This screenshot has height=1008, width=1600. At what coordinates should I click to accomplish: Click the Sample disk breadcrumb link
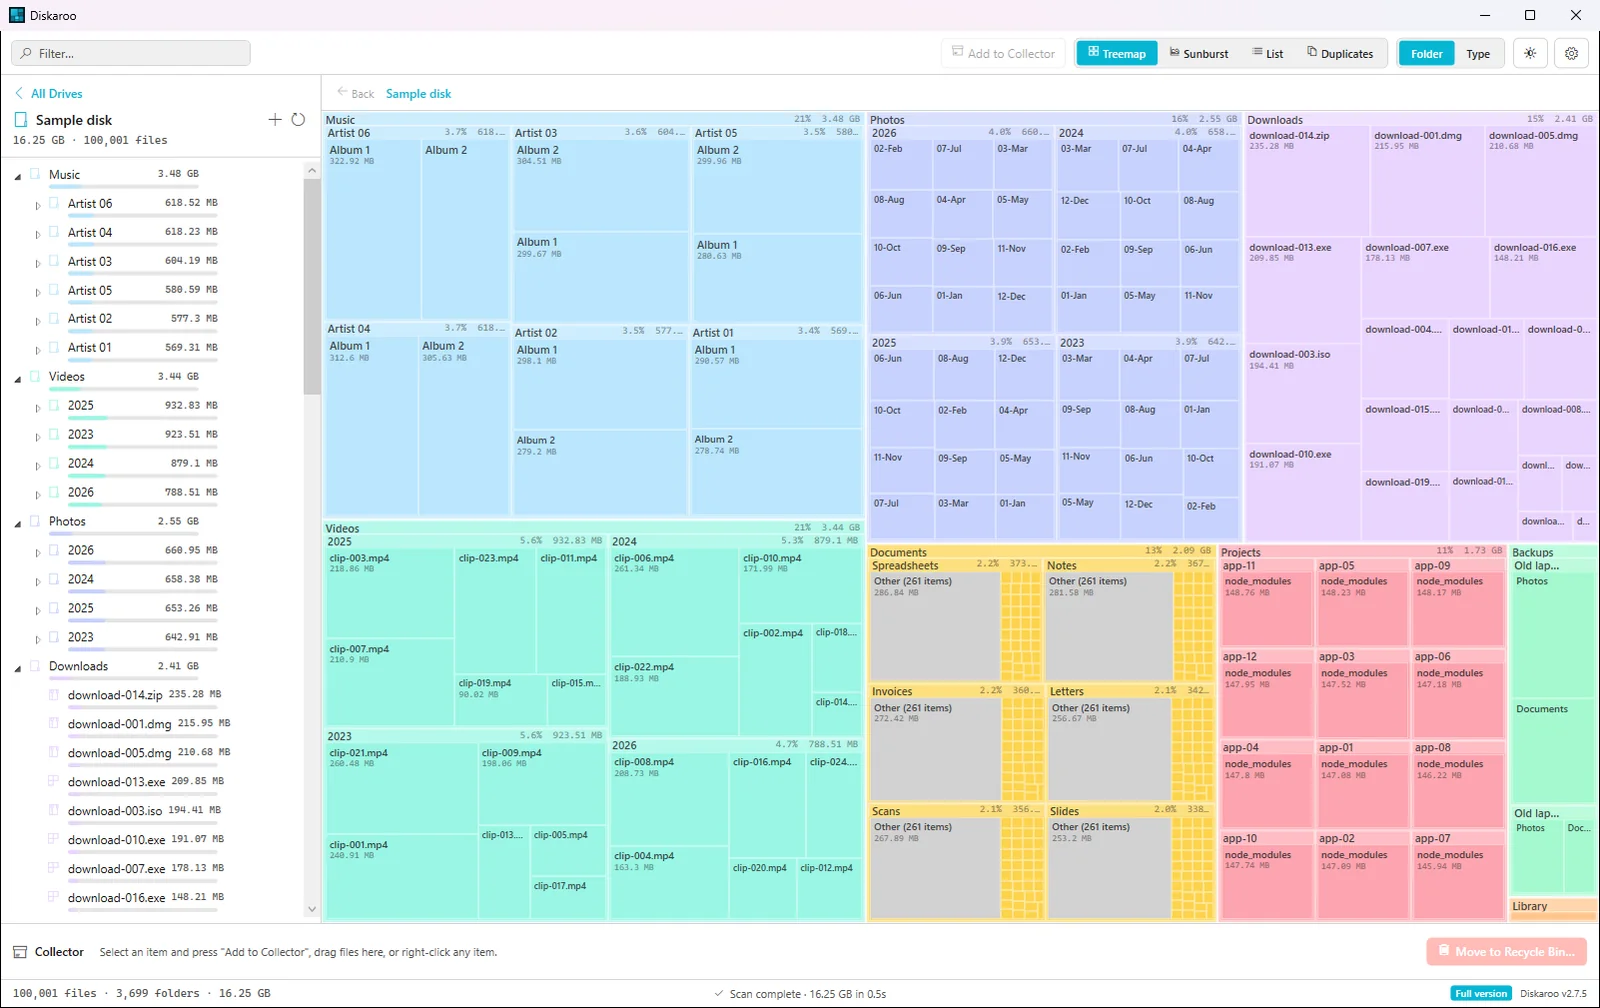pyautogui.click(x=418, y=93)
